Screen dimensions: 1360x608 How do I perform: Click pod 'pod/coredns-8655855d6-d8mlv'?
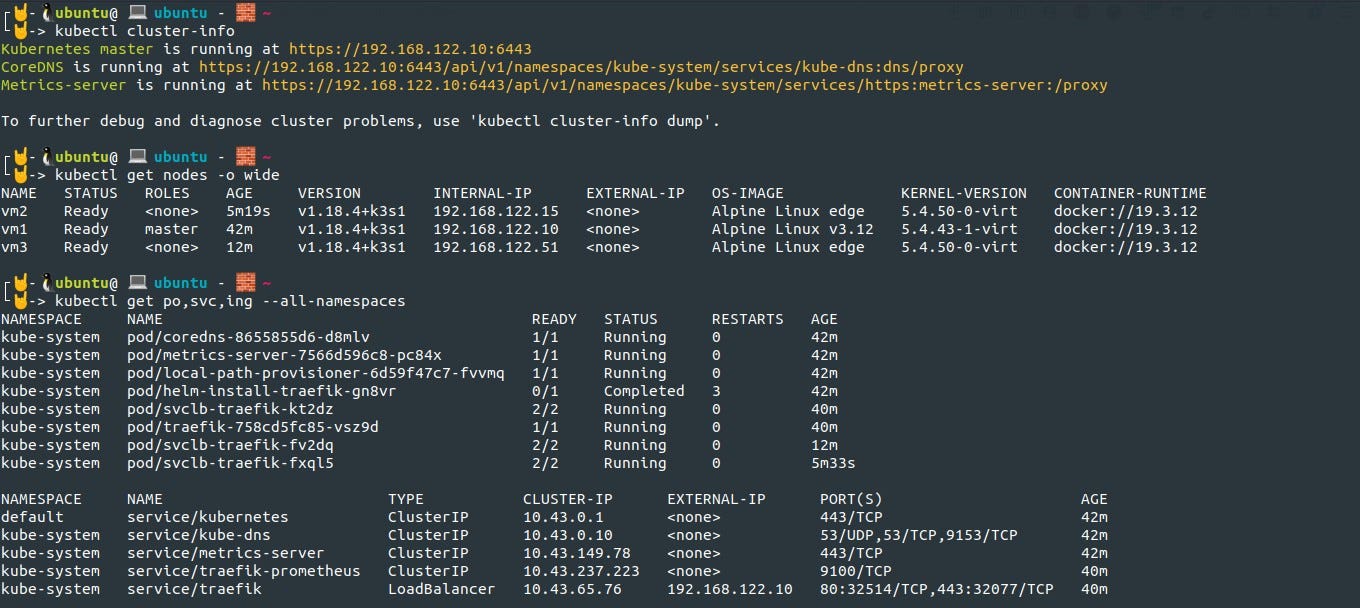[248, 337]
